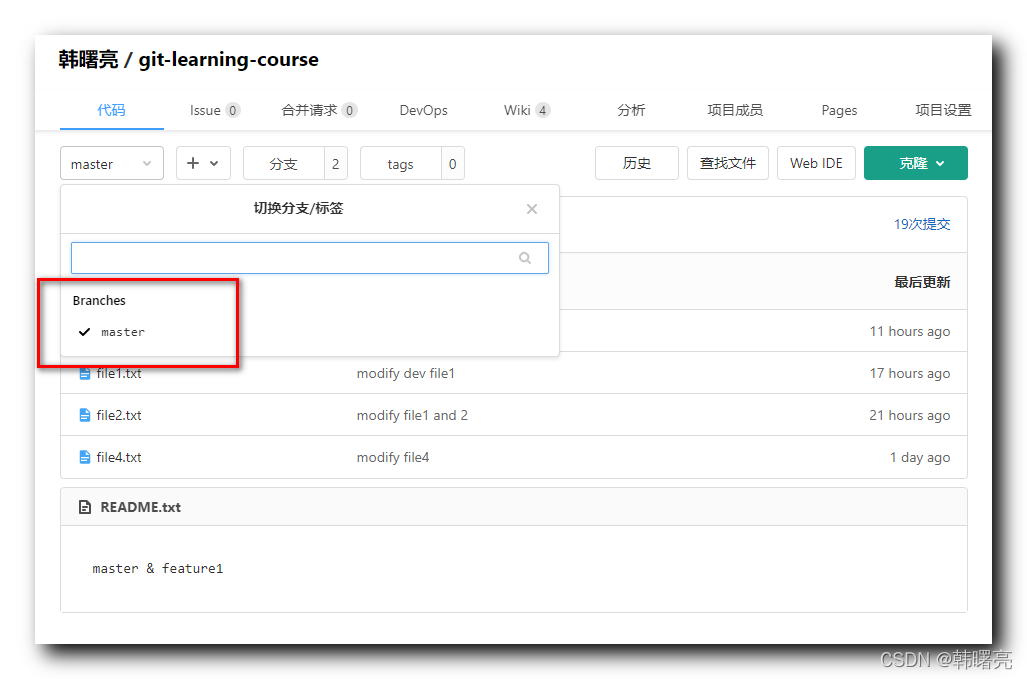Screen dimensions: 1027x679
Task: Click the branch search input field
Action: 310,258
